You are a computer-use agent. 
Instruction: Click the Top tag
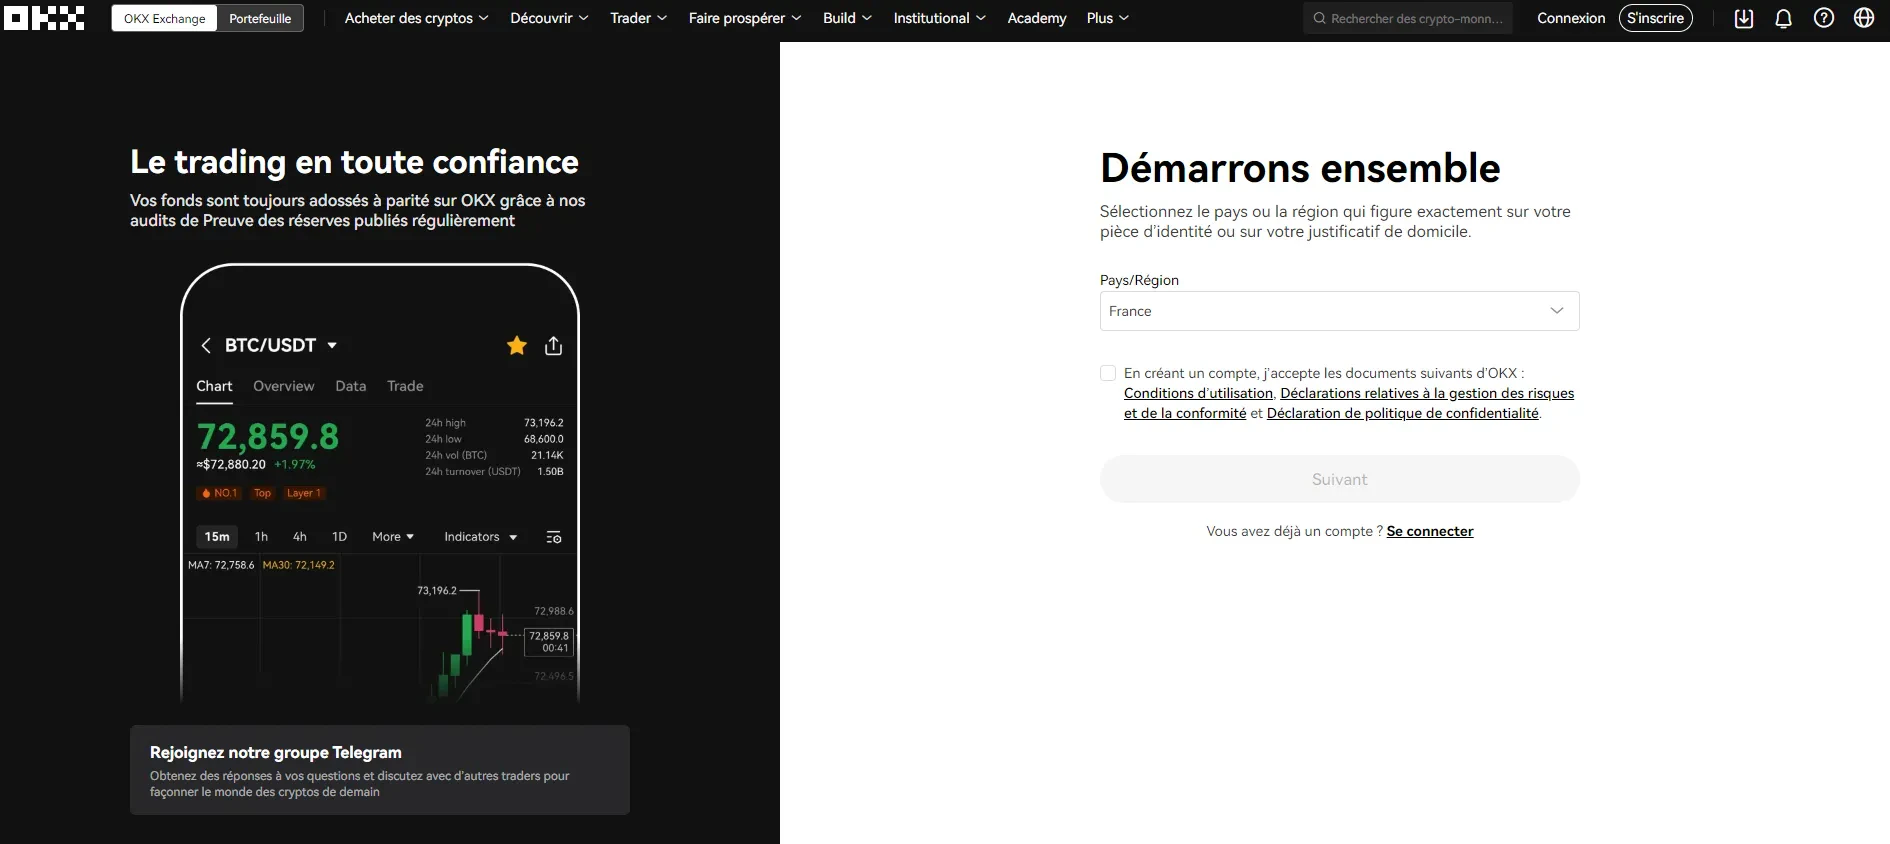tap(262, 493)
